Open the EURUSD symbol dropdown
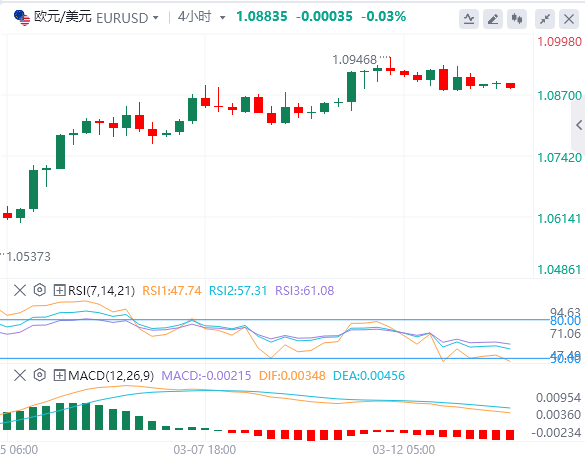 pyautogui.click(x=128, y=18)
